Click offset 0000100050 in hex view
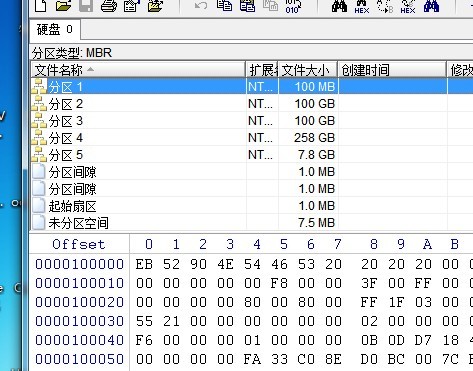 [x=79, y=359]
